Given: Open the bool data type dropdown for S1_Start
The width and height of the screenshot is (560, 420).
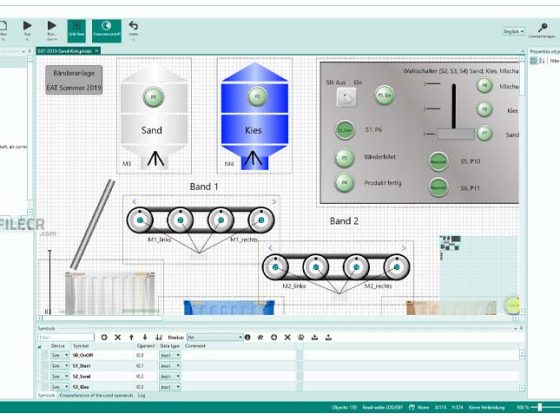Looking at the screenshot, I should click(170, 366).
